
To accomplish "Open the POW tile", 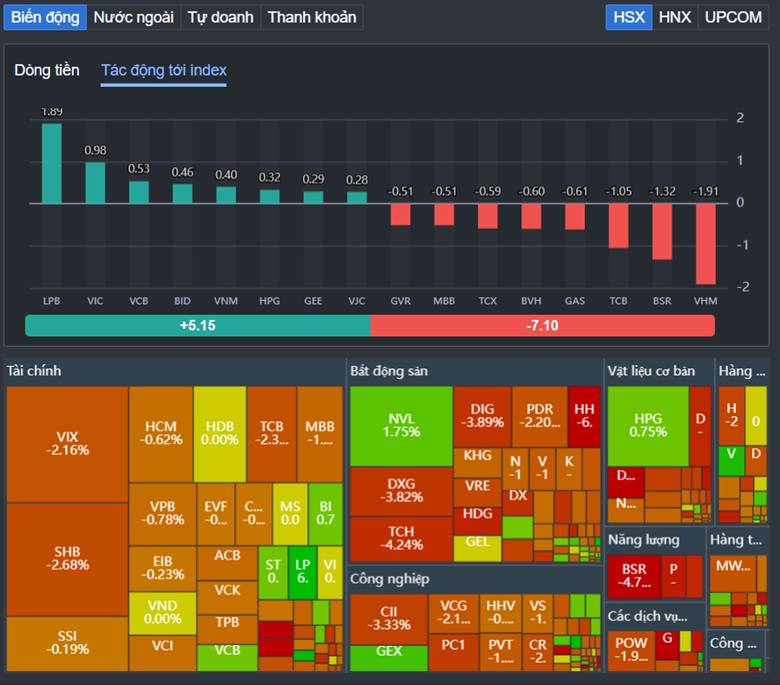I will (x=631, y=651).
